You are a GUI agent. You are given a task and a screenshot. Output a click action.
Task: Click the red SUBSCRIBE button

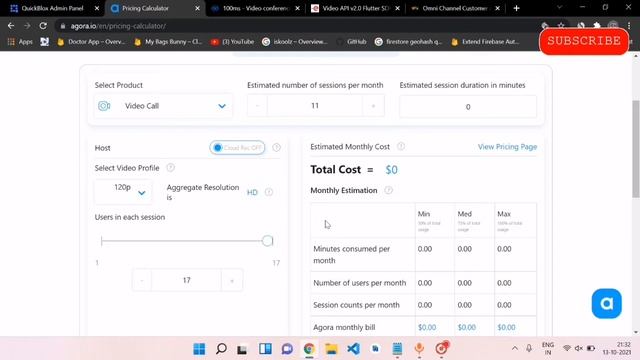click(584, 41)
